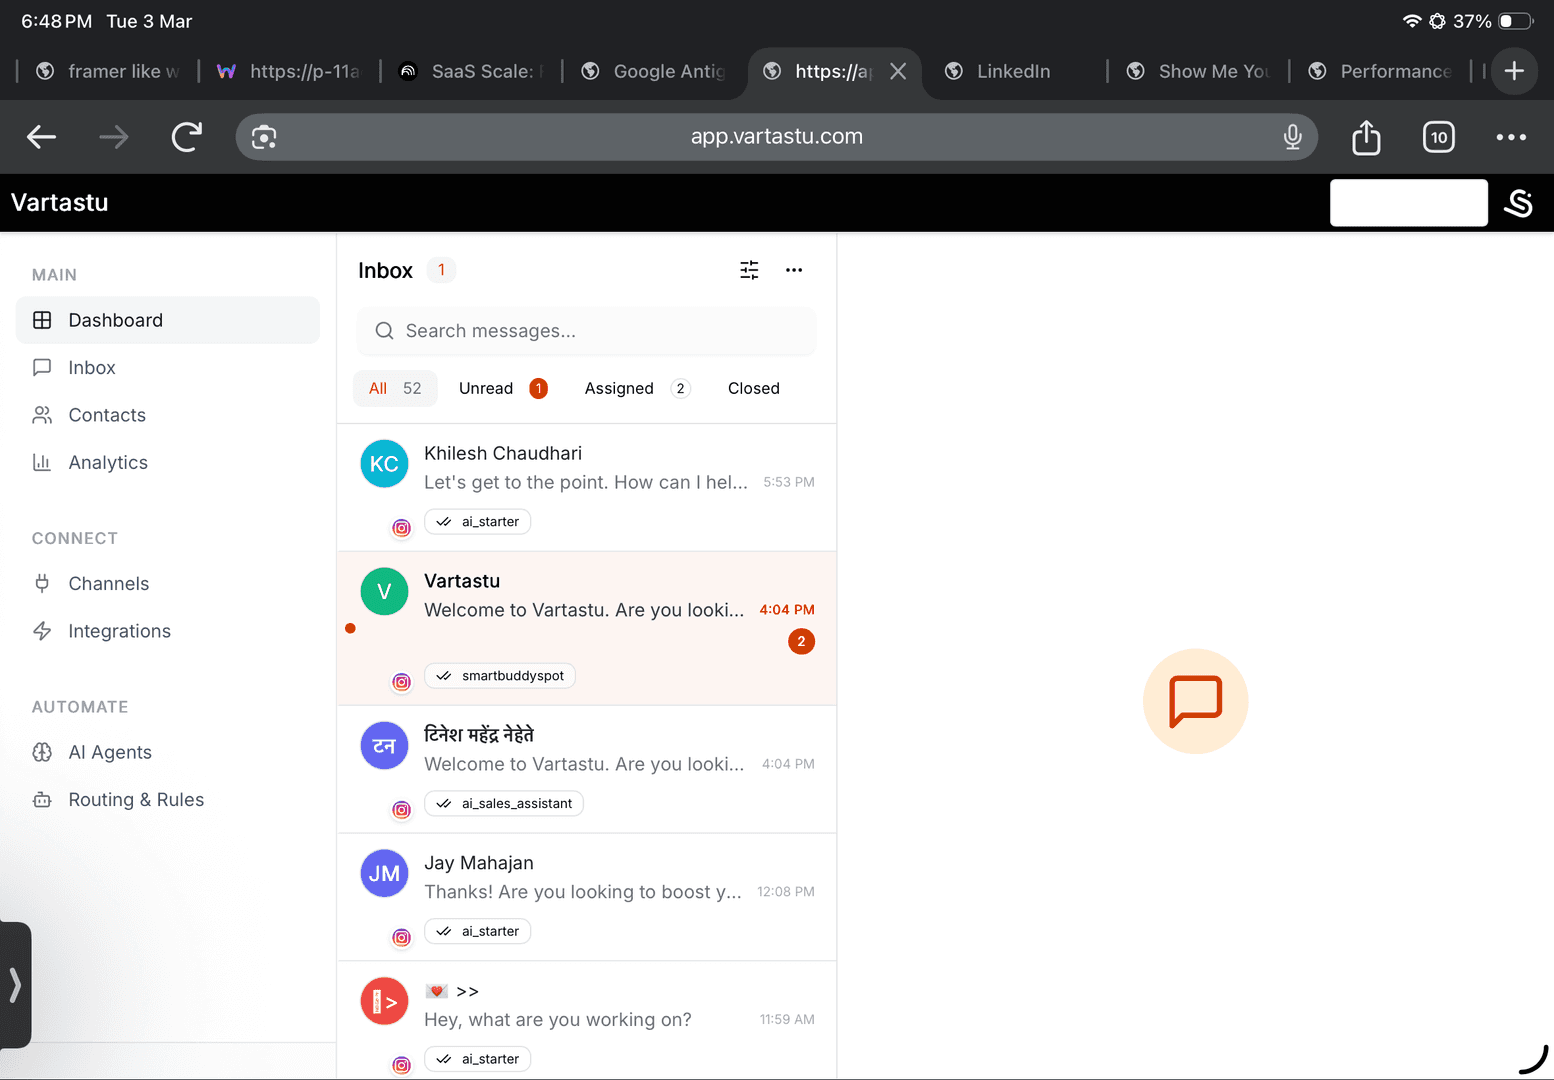Start voice search with the microphone icon
This screenshot has width=1554, height=1080.
(1293, 137)
